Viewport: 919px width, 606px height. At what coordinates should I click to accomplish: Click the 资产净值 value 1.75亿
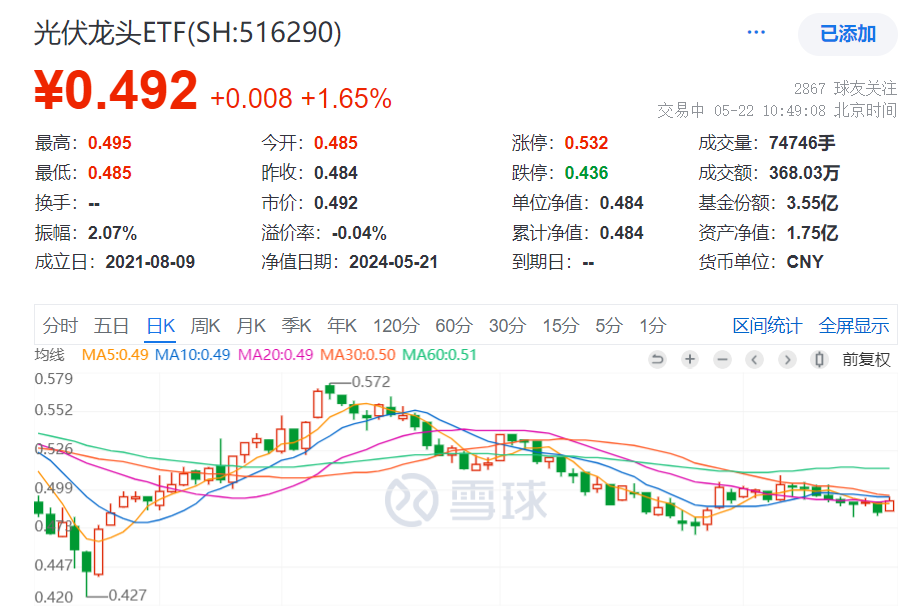point(812,233)
